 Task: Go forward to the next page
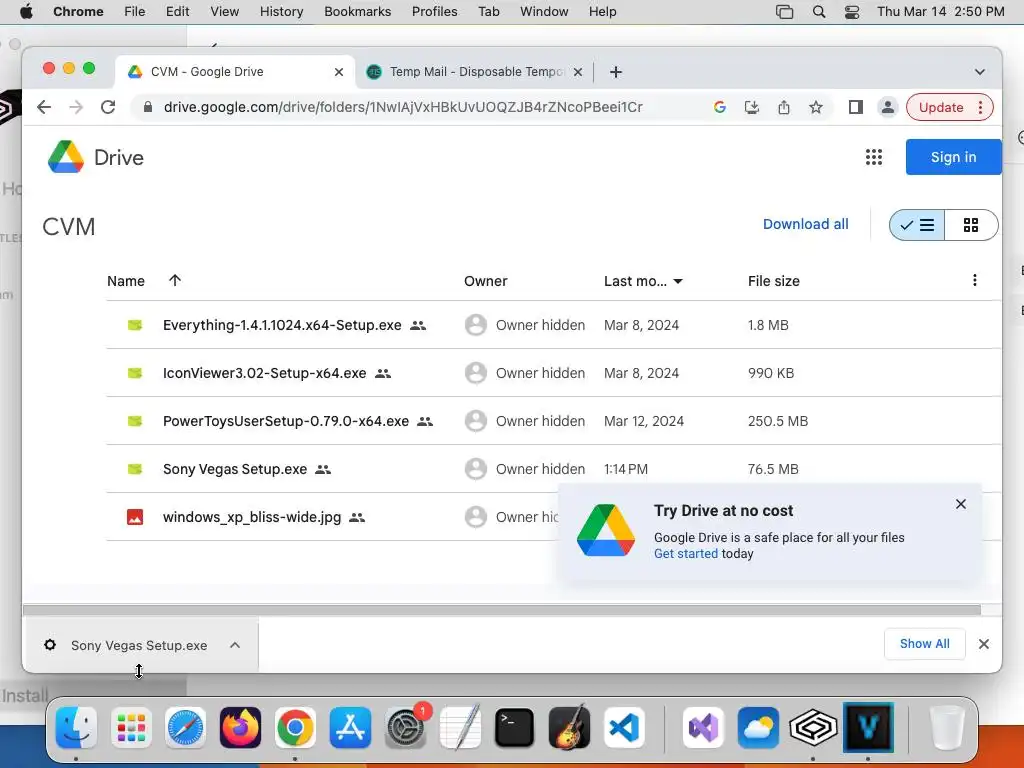click(x=76, y=107)
